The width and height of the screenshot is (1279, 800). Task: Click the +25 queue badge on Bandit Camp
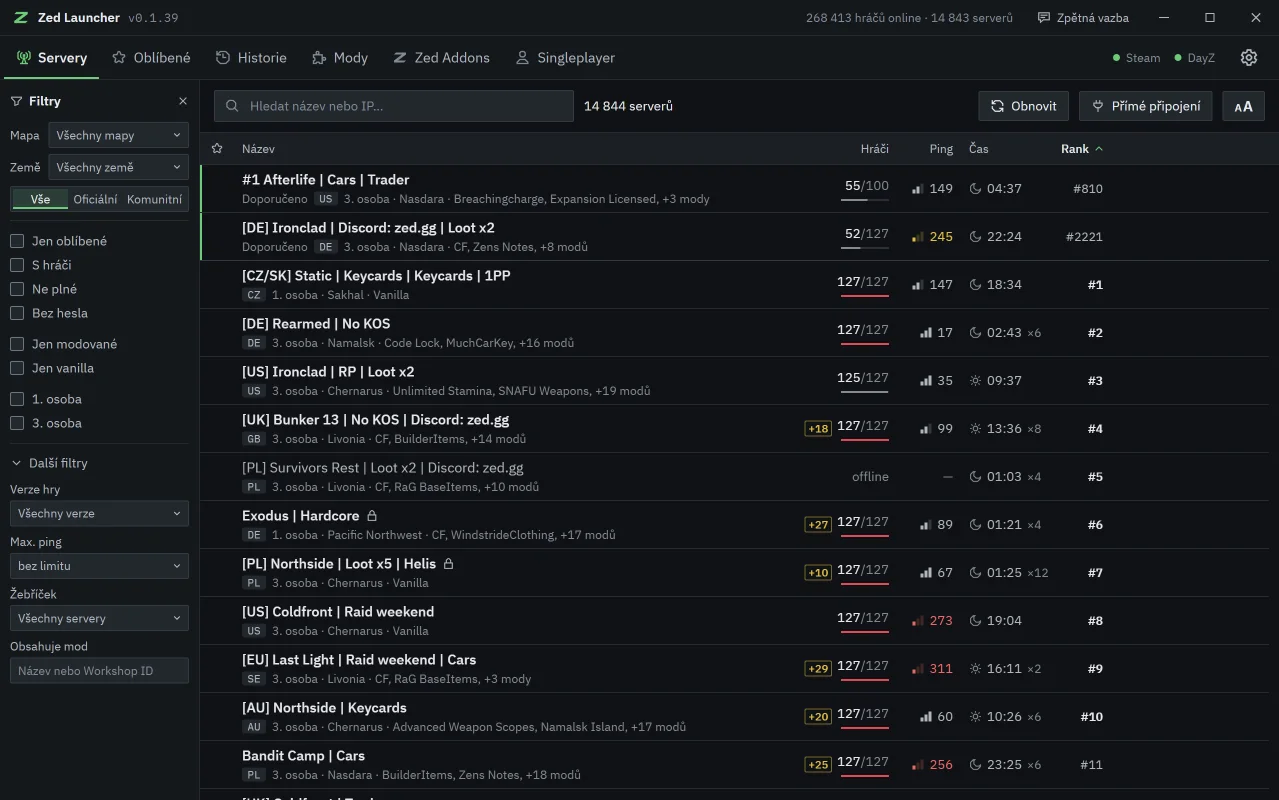818,765
